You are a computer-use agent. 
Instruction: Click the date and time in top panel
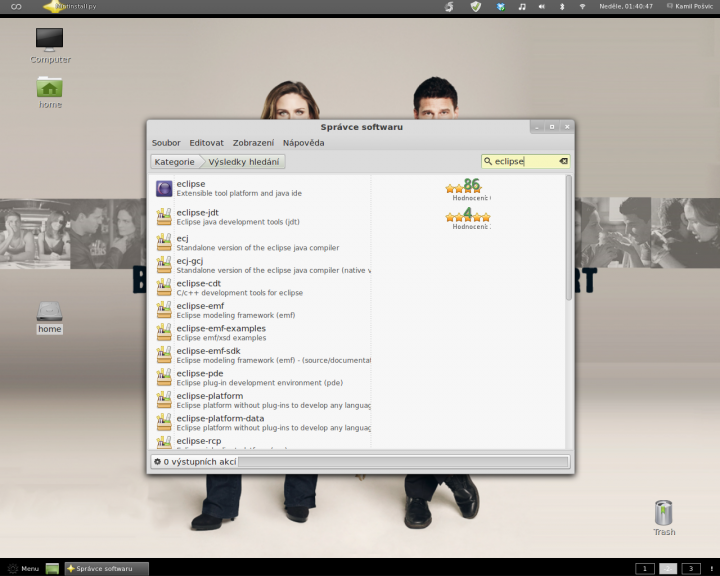625,6
